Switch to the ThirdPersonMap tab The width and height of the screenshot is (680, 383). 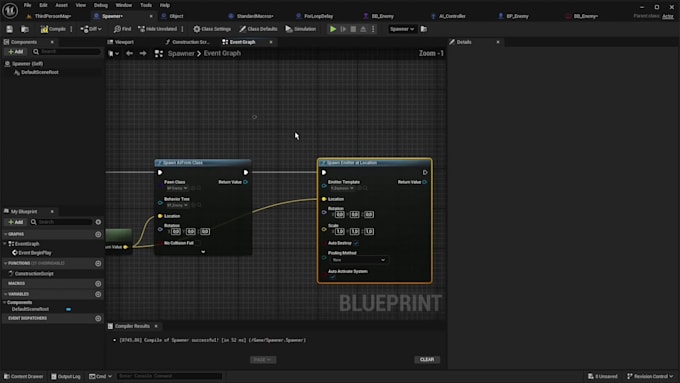pos(52,16)
